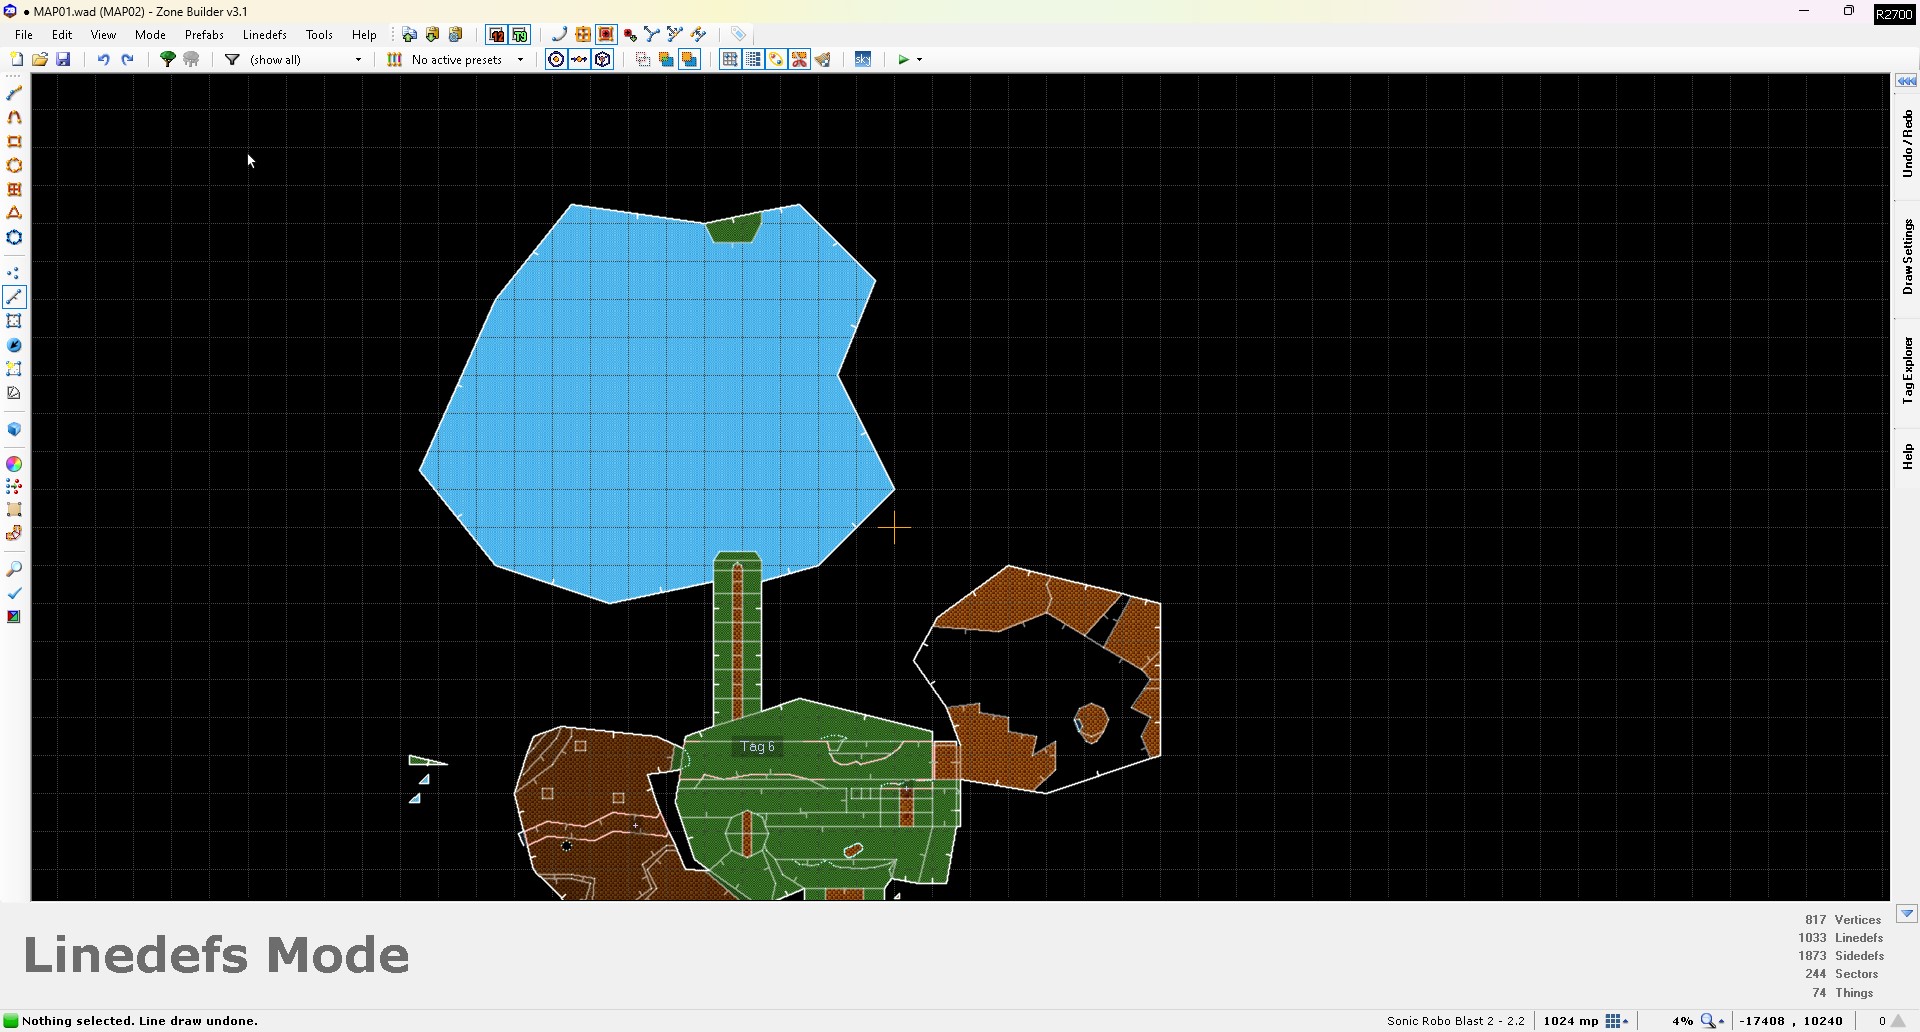Click the warnings triangle in status bar

pos(1898,1021)
